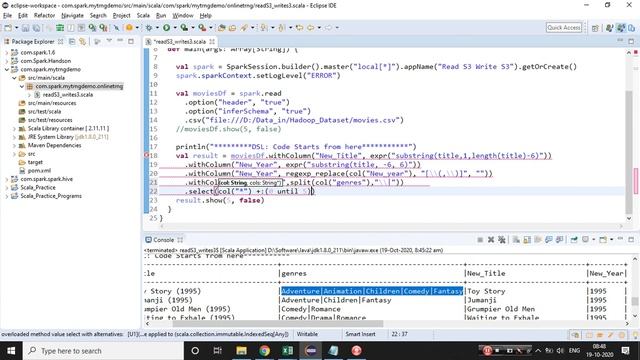
Task: Collapse the src/main/scala folder
Action: tap(14, 78)
